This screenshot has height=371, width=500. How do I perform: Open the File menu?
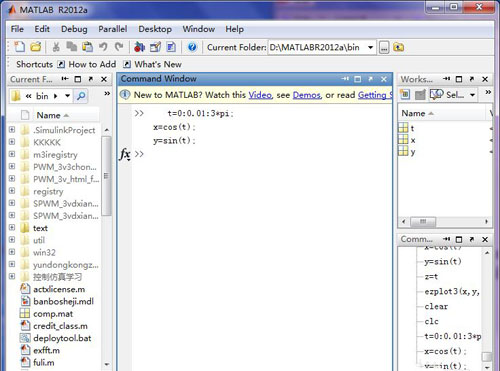pos(17,29)
